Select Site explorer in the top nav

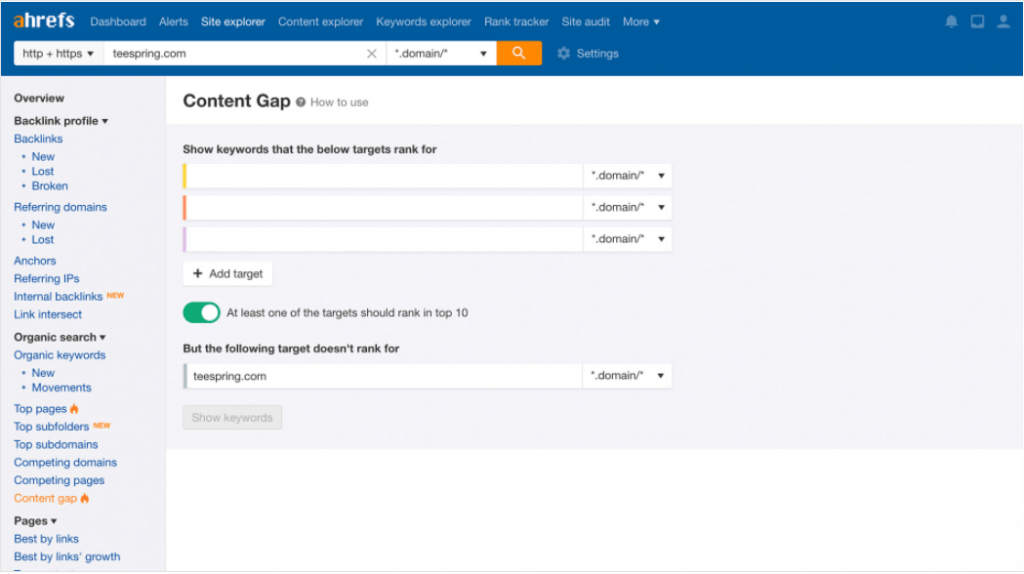click(233, 22)
